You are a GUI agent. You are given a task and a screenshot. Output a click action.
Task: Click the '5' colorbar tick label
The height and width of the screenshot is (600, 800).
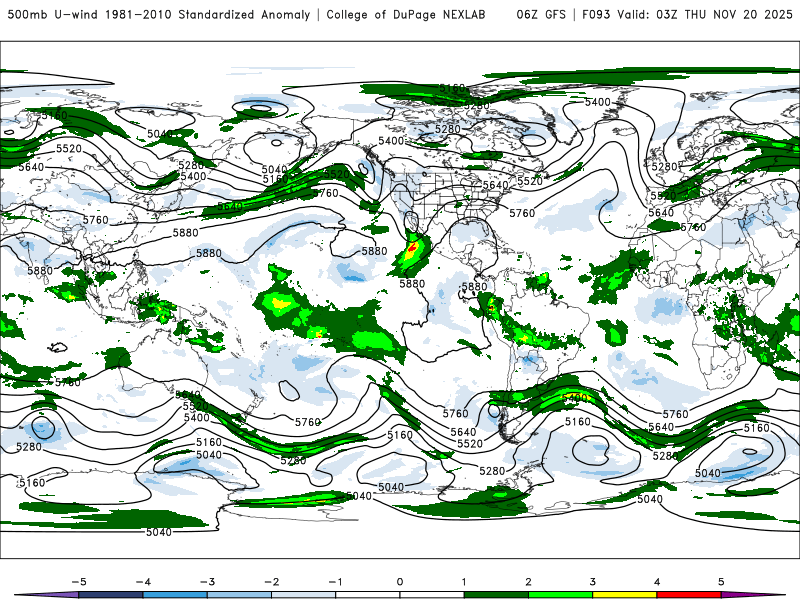(x=721, y=582)
